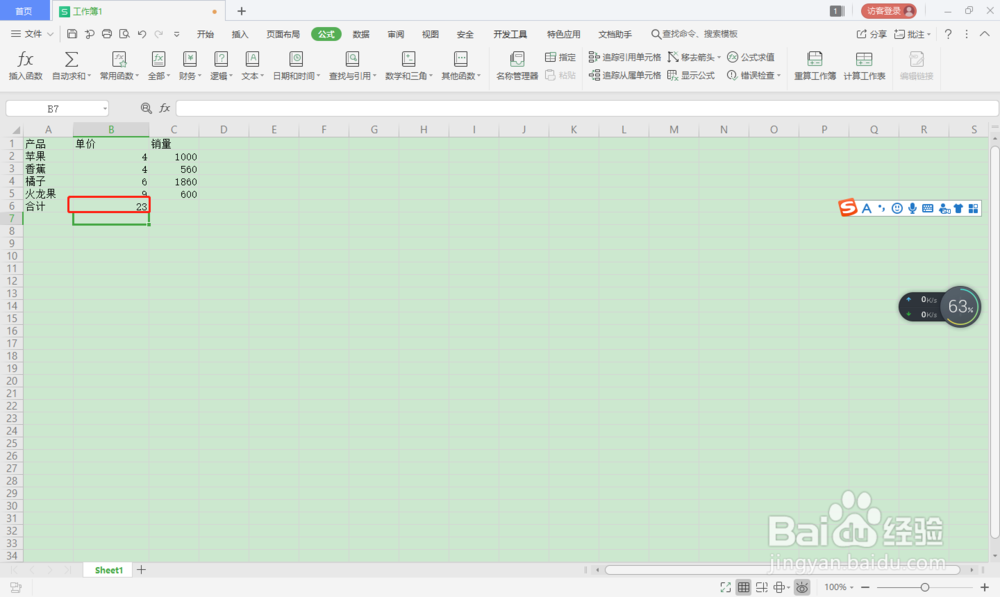Open the 名称管理器 name manager

(x=517, y=66)
